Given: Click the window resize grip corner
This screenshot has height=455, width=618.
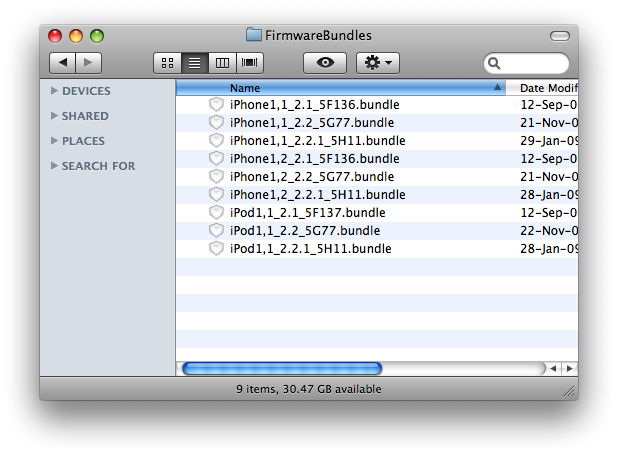Looking at the screenshot, I should (x=569, y=391).
